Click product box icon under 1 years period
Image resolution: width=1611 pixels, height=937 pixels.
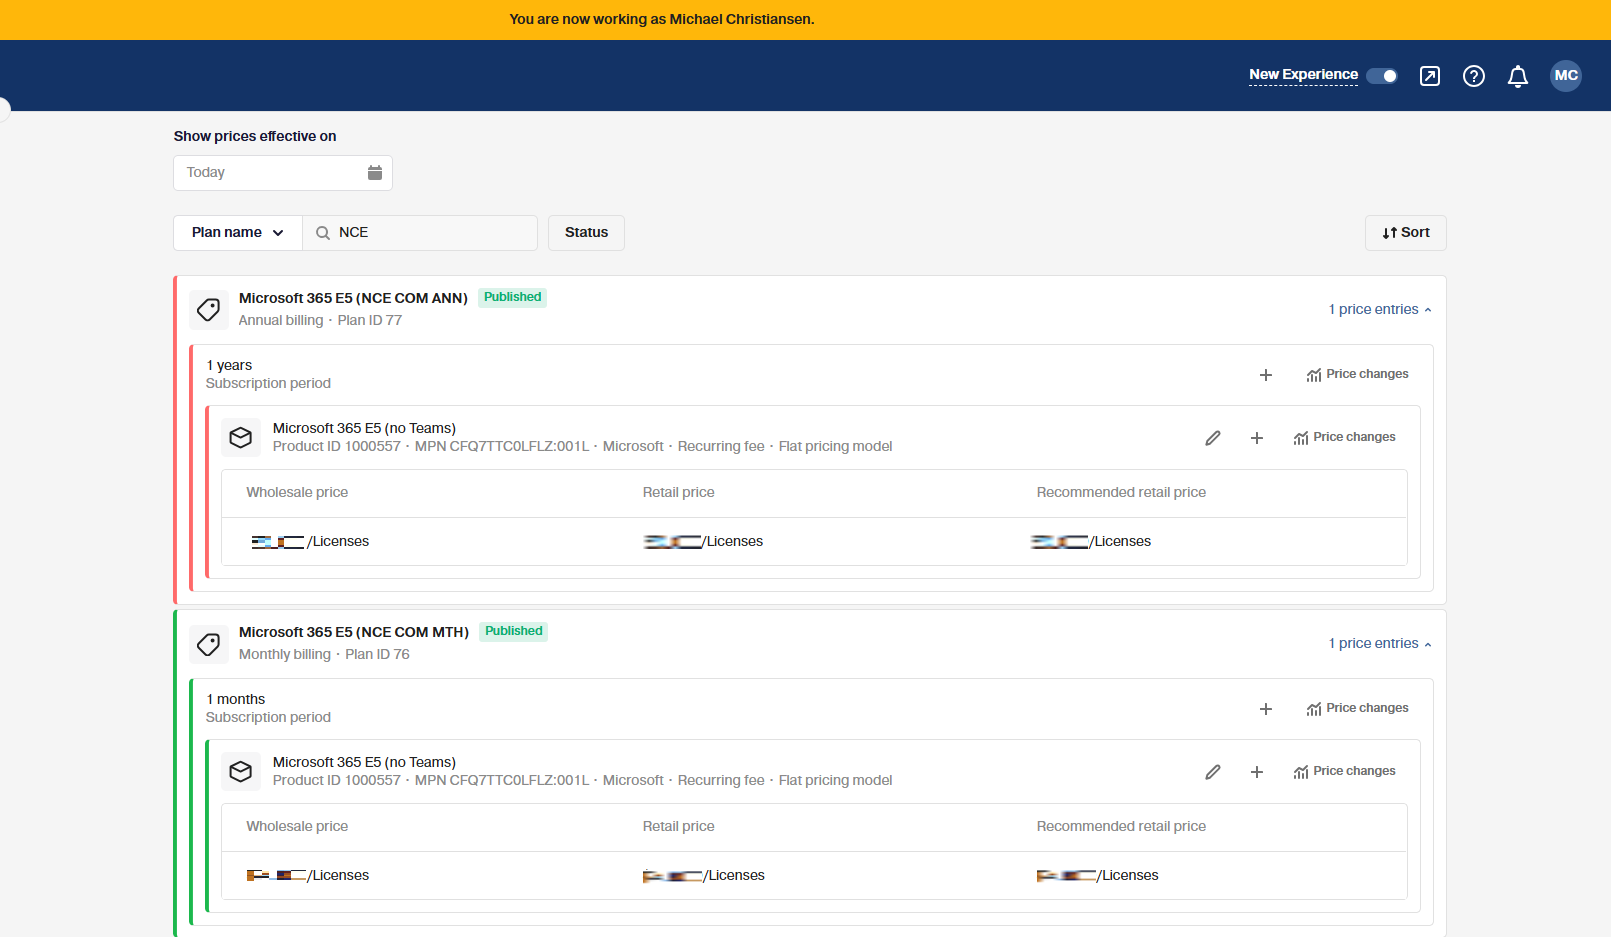coord(241,438)
